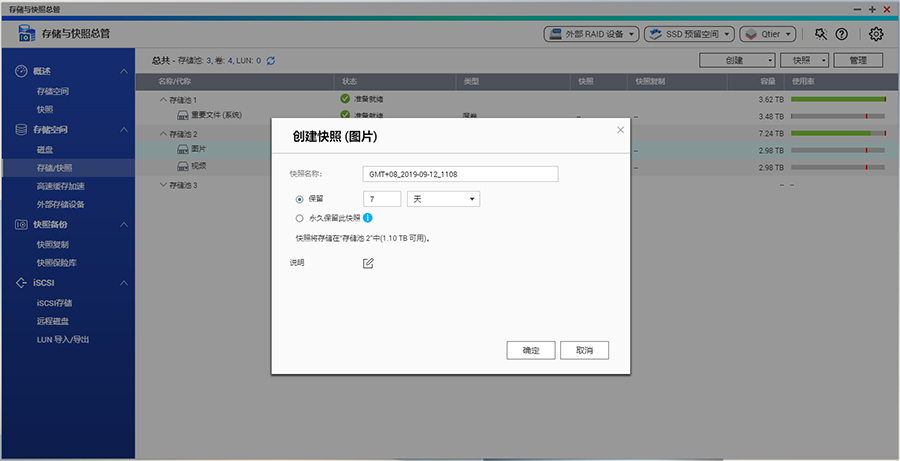Viewport: 900px width, 461px height.
Task: Click the 快照名称 text field
Action: (460, 174)
